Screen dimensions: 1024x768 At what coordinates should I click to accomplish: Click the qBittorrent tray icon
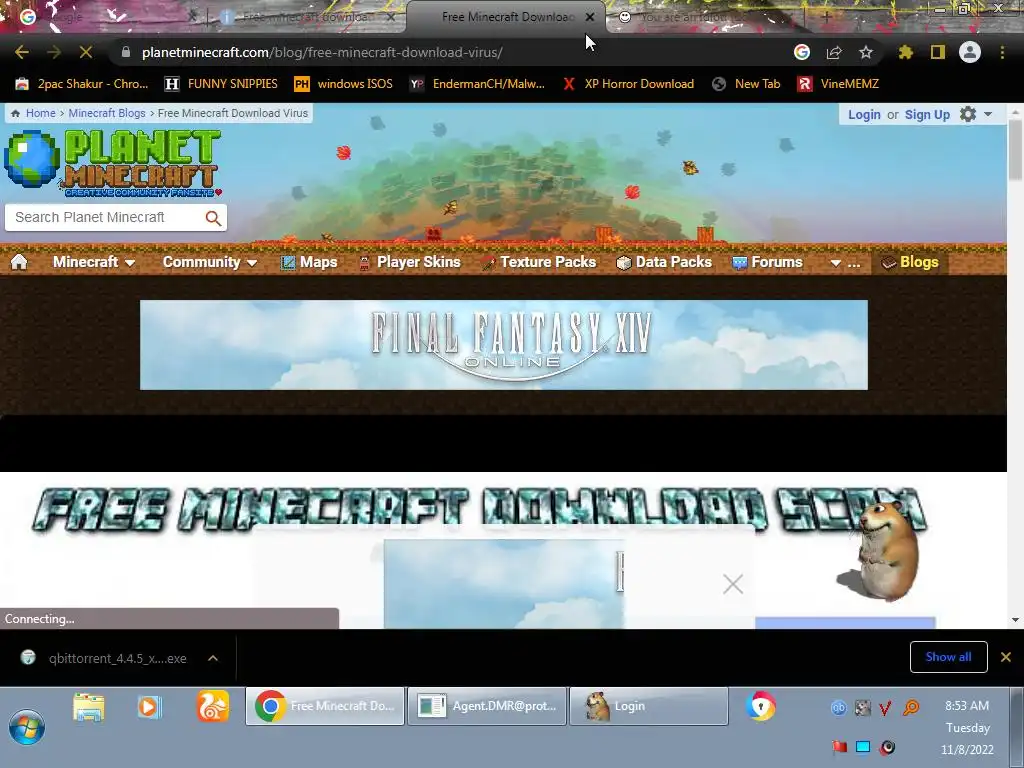point(839,708)
